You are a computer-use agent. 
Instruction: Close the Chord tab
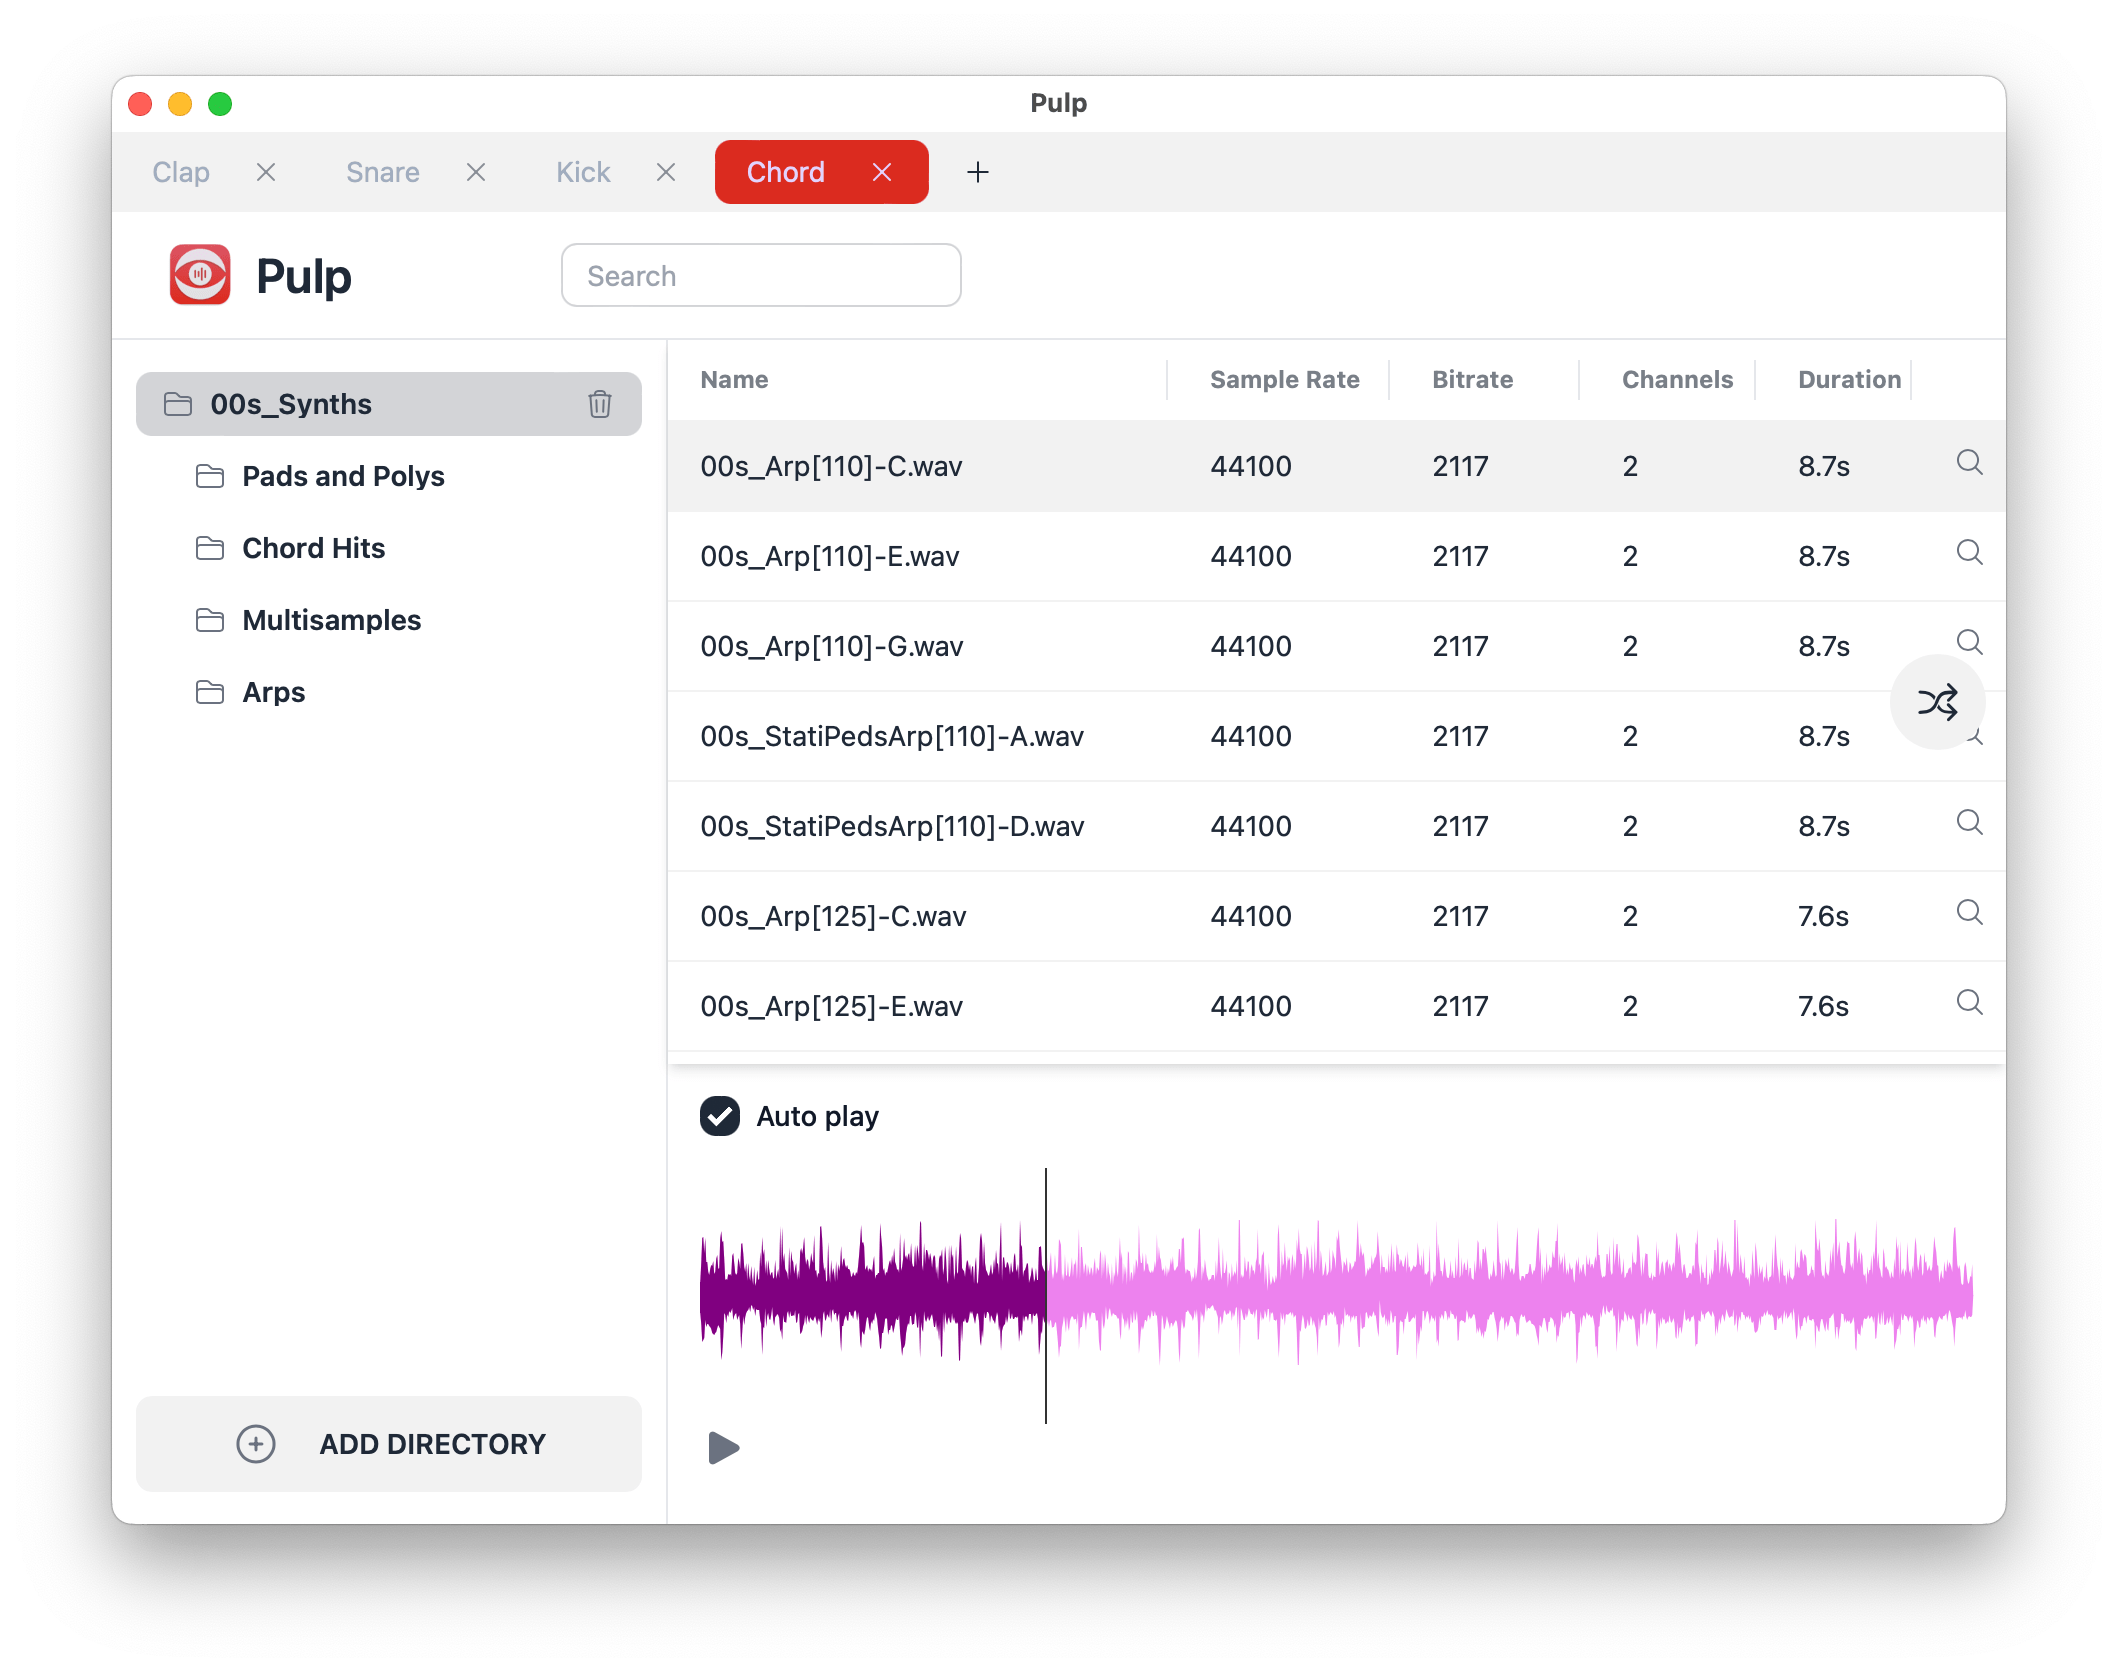pos(881,171)
